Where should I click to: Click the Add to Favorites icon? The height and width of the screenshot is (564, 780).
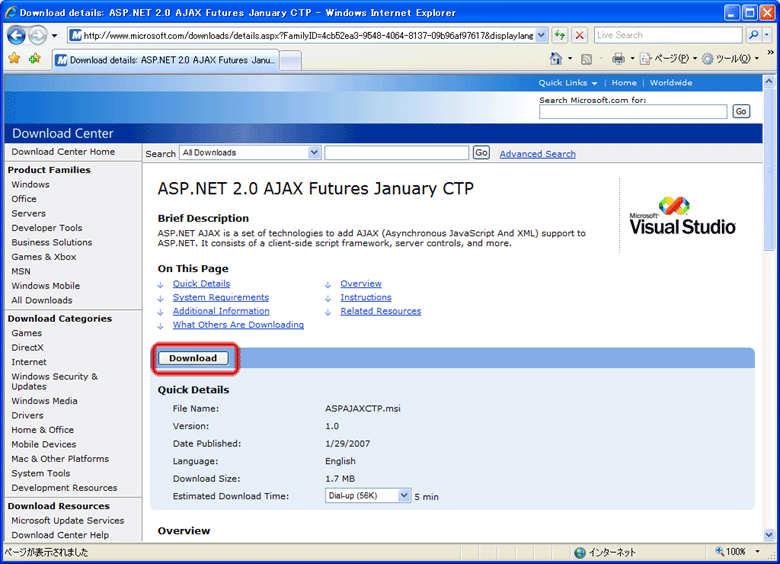coord(34,59)
